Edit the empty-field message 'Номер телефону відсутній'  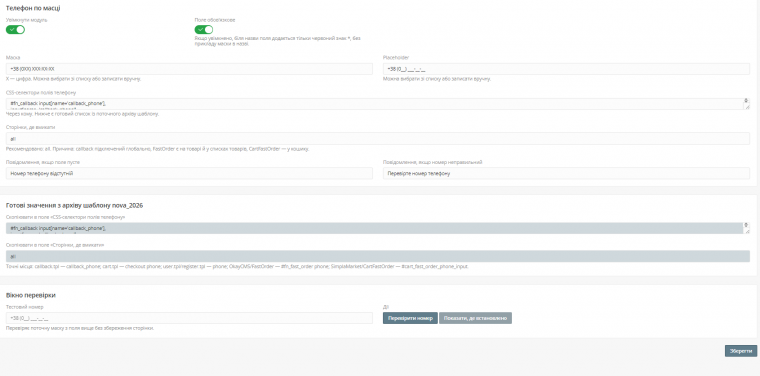(189, 173)
